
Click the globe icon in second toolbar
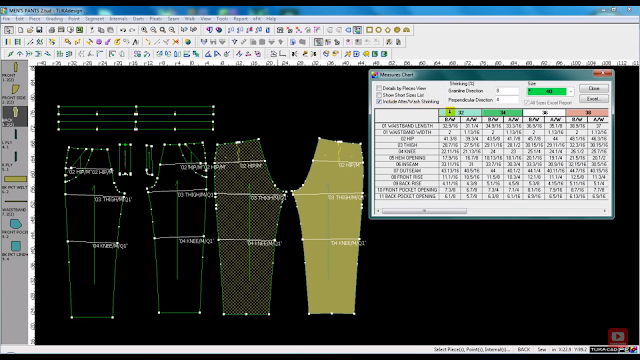pyautogui.click(x=188, y=42)
